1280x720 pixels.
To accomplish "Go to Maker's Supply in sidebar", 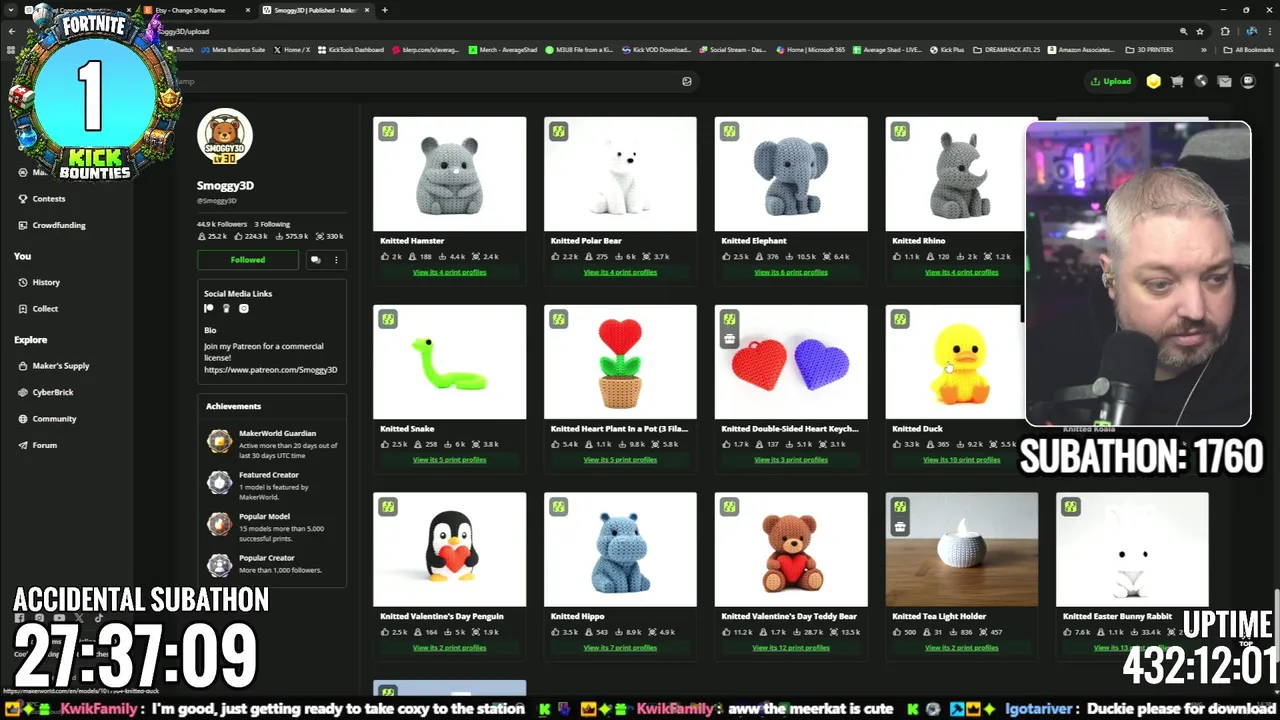I will (60, 366).
